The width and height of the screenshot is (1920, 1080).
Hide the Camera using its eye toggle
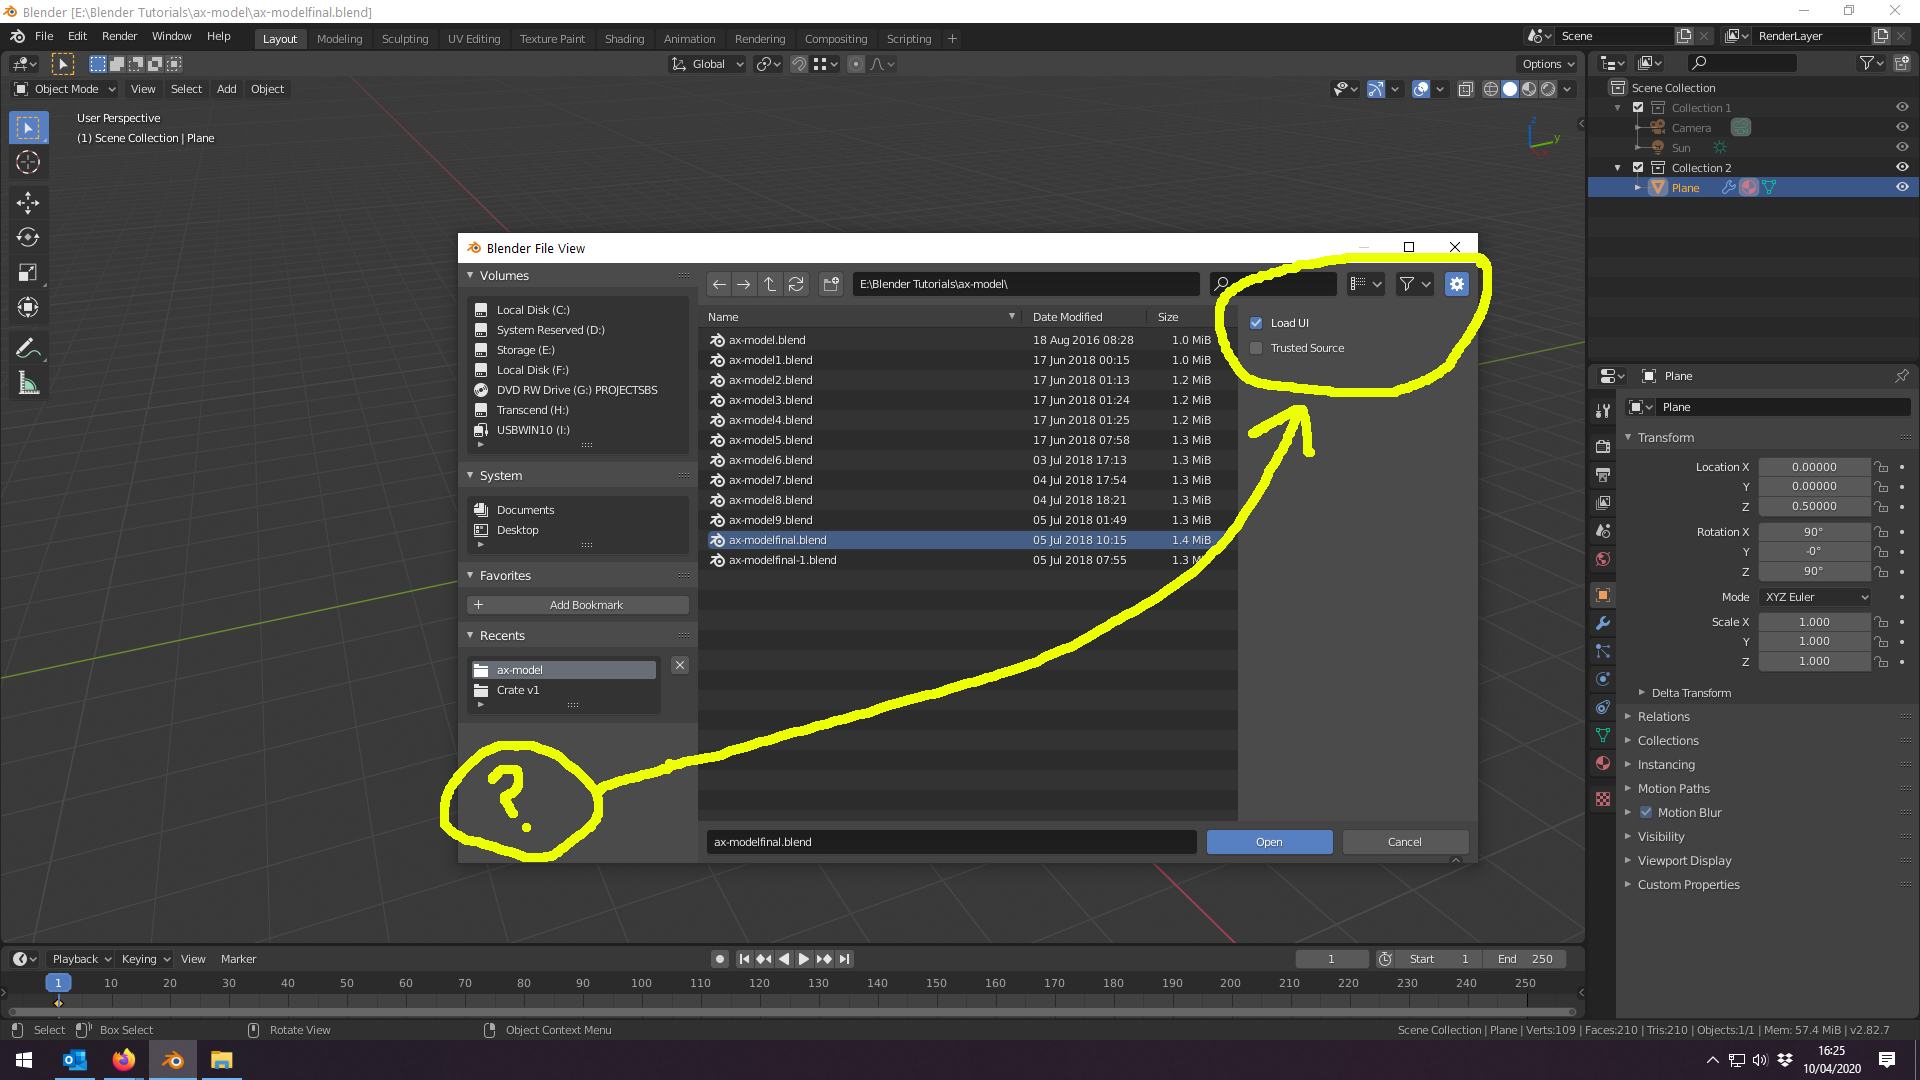(1902, 127)
